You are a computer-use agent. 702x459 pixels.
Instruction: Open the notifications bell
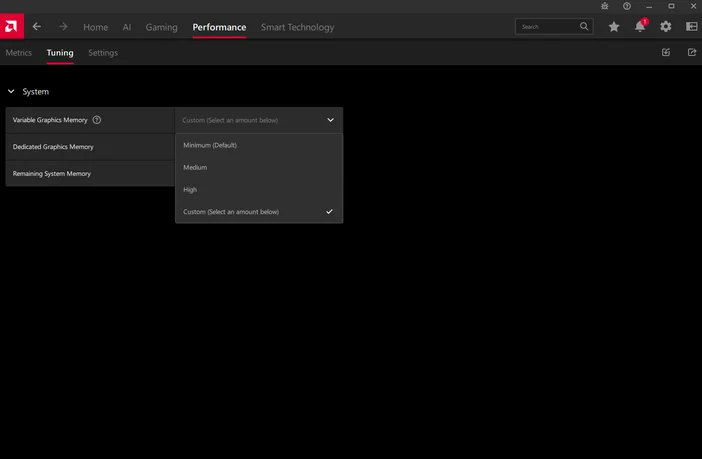coord(640,27)
